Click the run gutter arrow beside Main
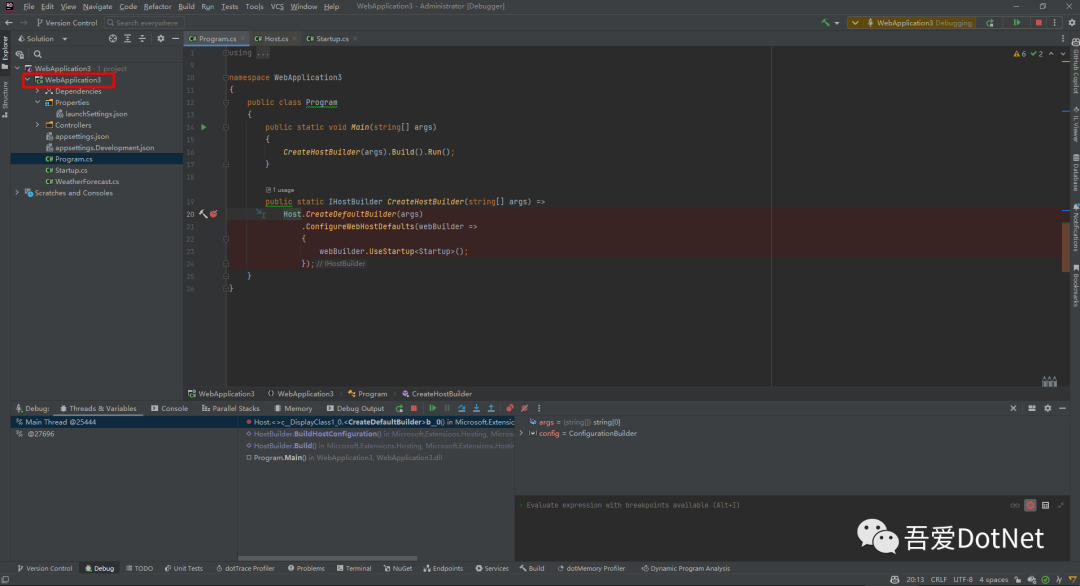 tap(204, 127)
